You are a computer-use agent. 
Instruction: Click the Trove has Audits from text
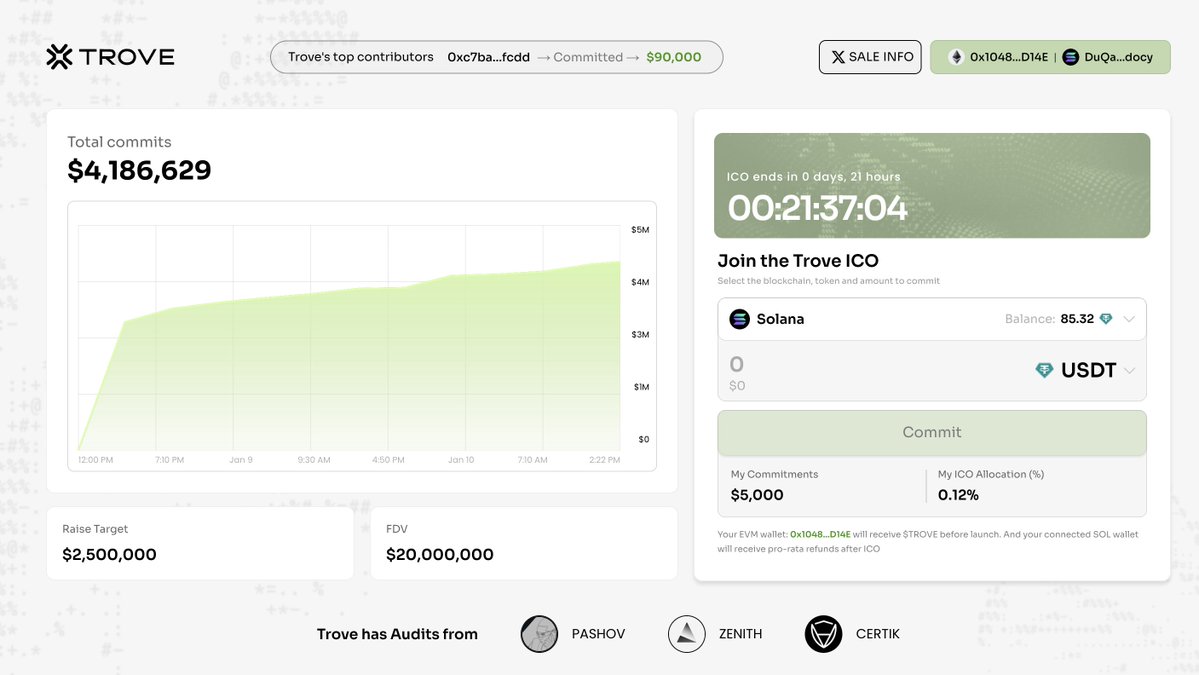(397, 634)
